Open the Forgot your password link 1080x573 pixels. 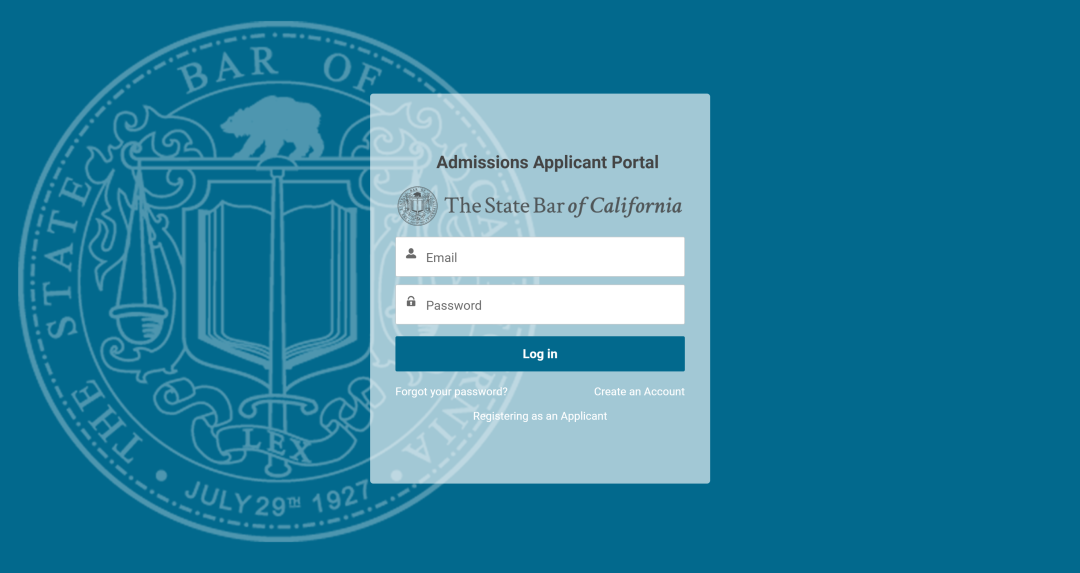(x=451, y=391)
